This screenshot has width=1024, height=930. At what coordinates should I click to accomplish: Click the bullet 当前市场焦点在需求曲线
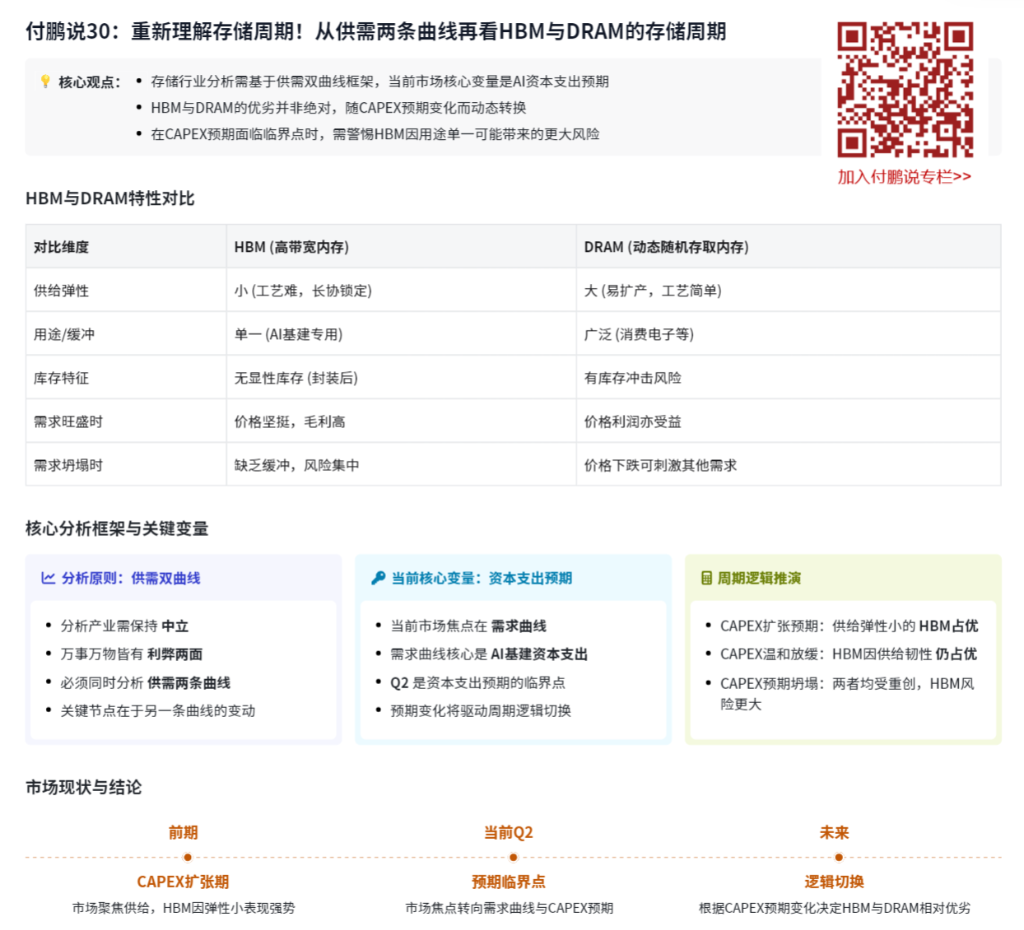(x=468, y=626)
